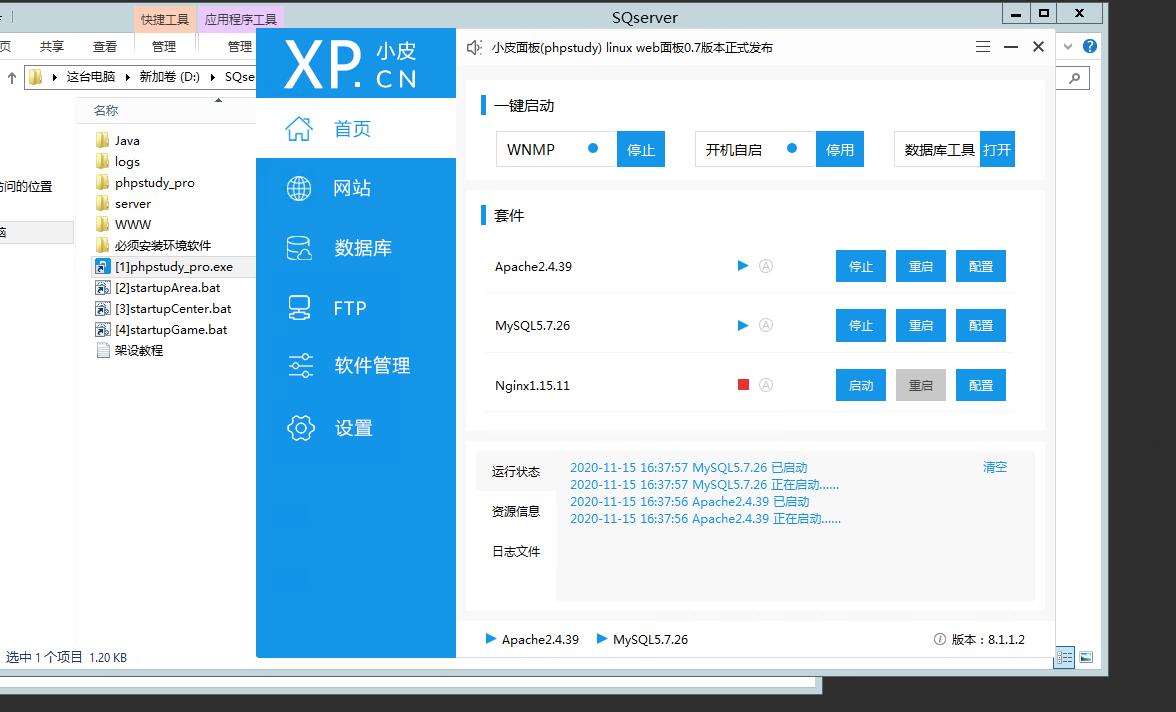Screen dimensions: 1176x712
Task: Toggle MySQL5.7.26 auto-start circle icon
Action: [766, 325]
